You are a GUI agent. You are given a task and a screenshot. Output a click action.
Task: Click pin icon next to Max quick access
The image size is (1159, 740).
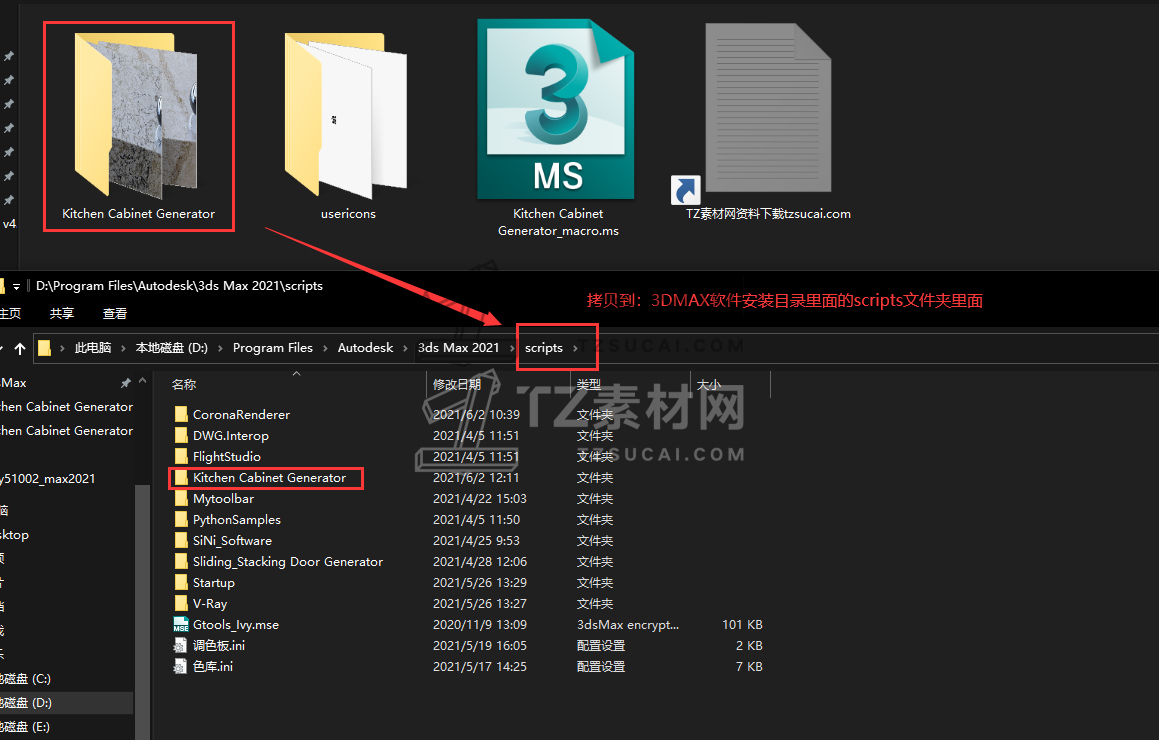tap(126, 383)
